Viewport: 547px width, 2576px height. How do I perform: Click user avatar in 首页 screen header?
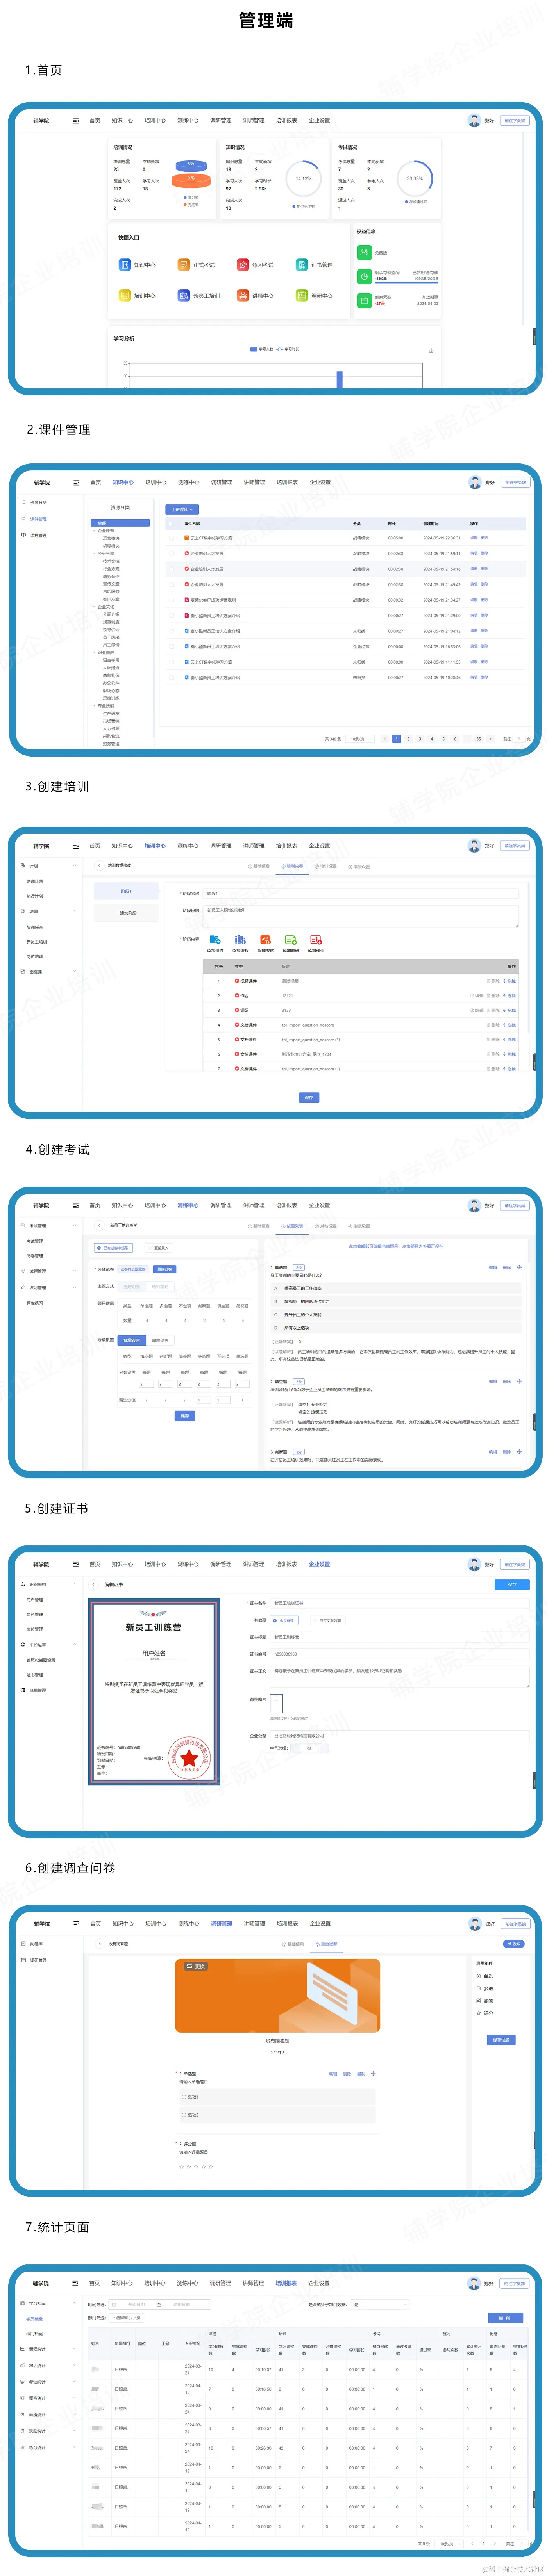coord(474,120)
